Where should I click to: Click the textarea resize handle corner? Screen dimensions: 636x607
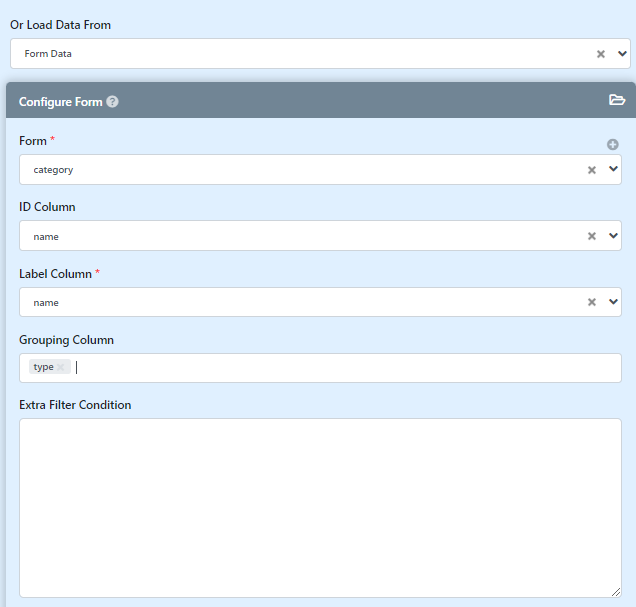pos(616,592)
